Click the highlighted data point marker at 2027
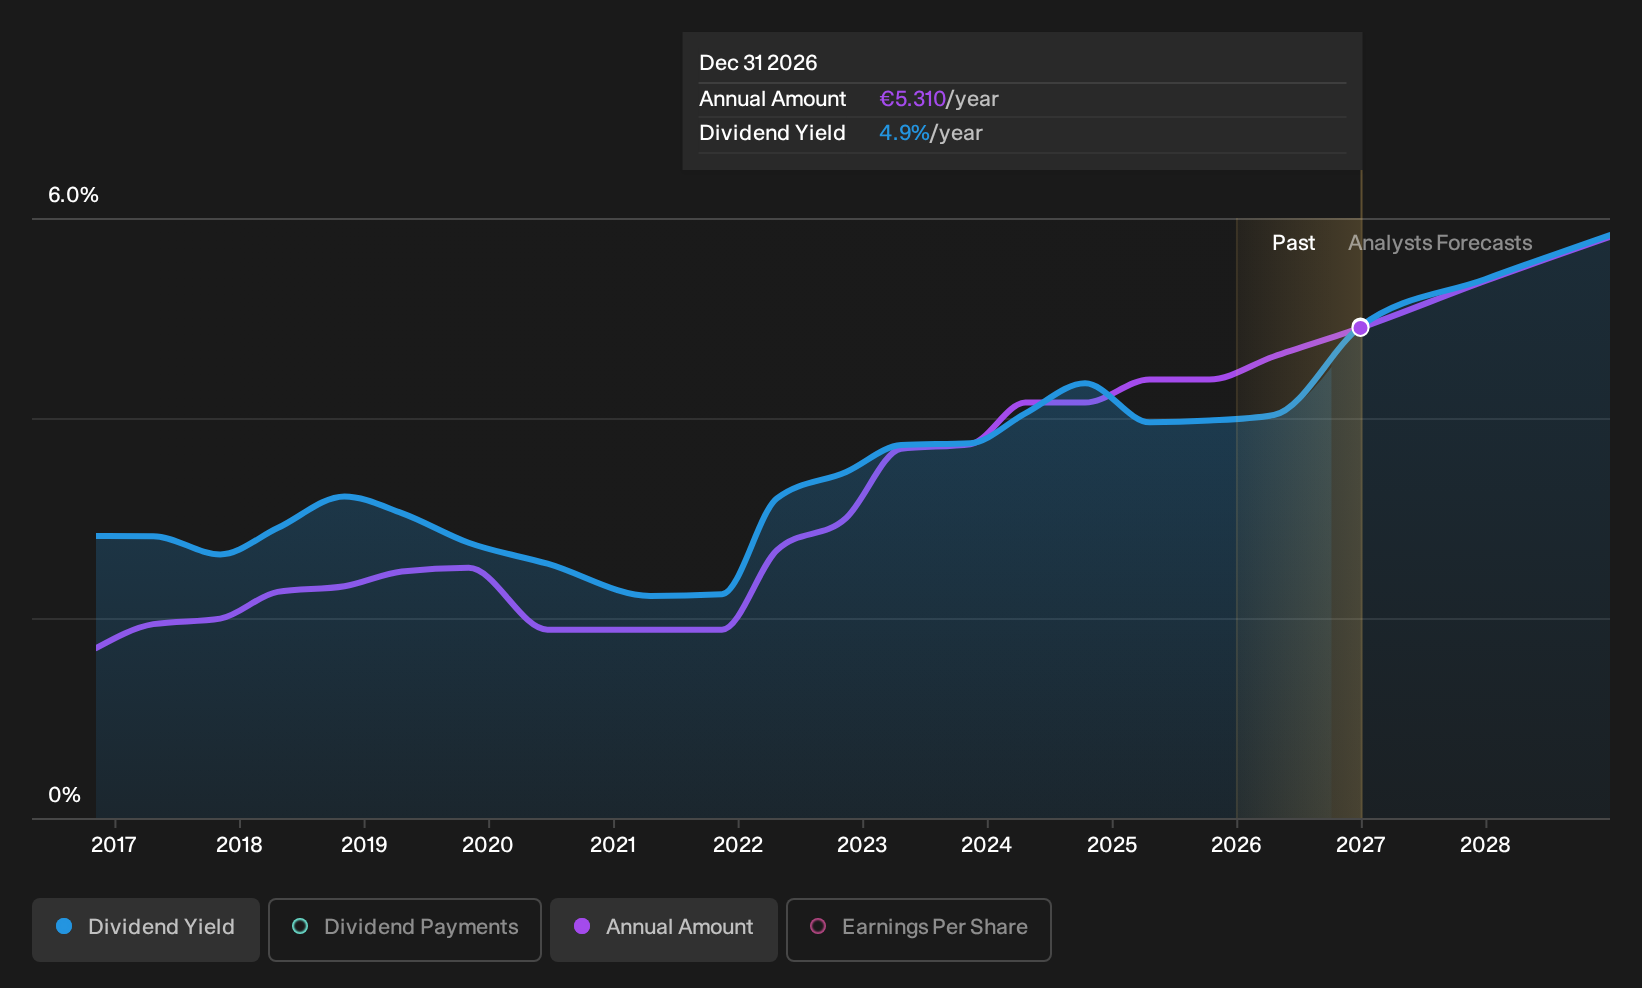1642x988 pixels. (x=1361, y=328)
